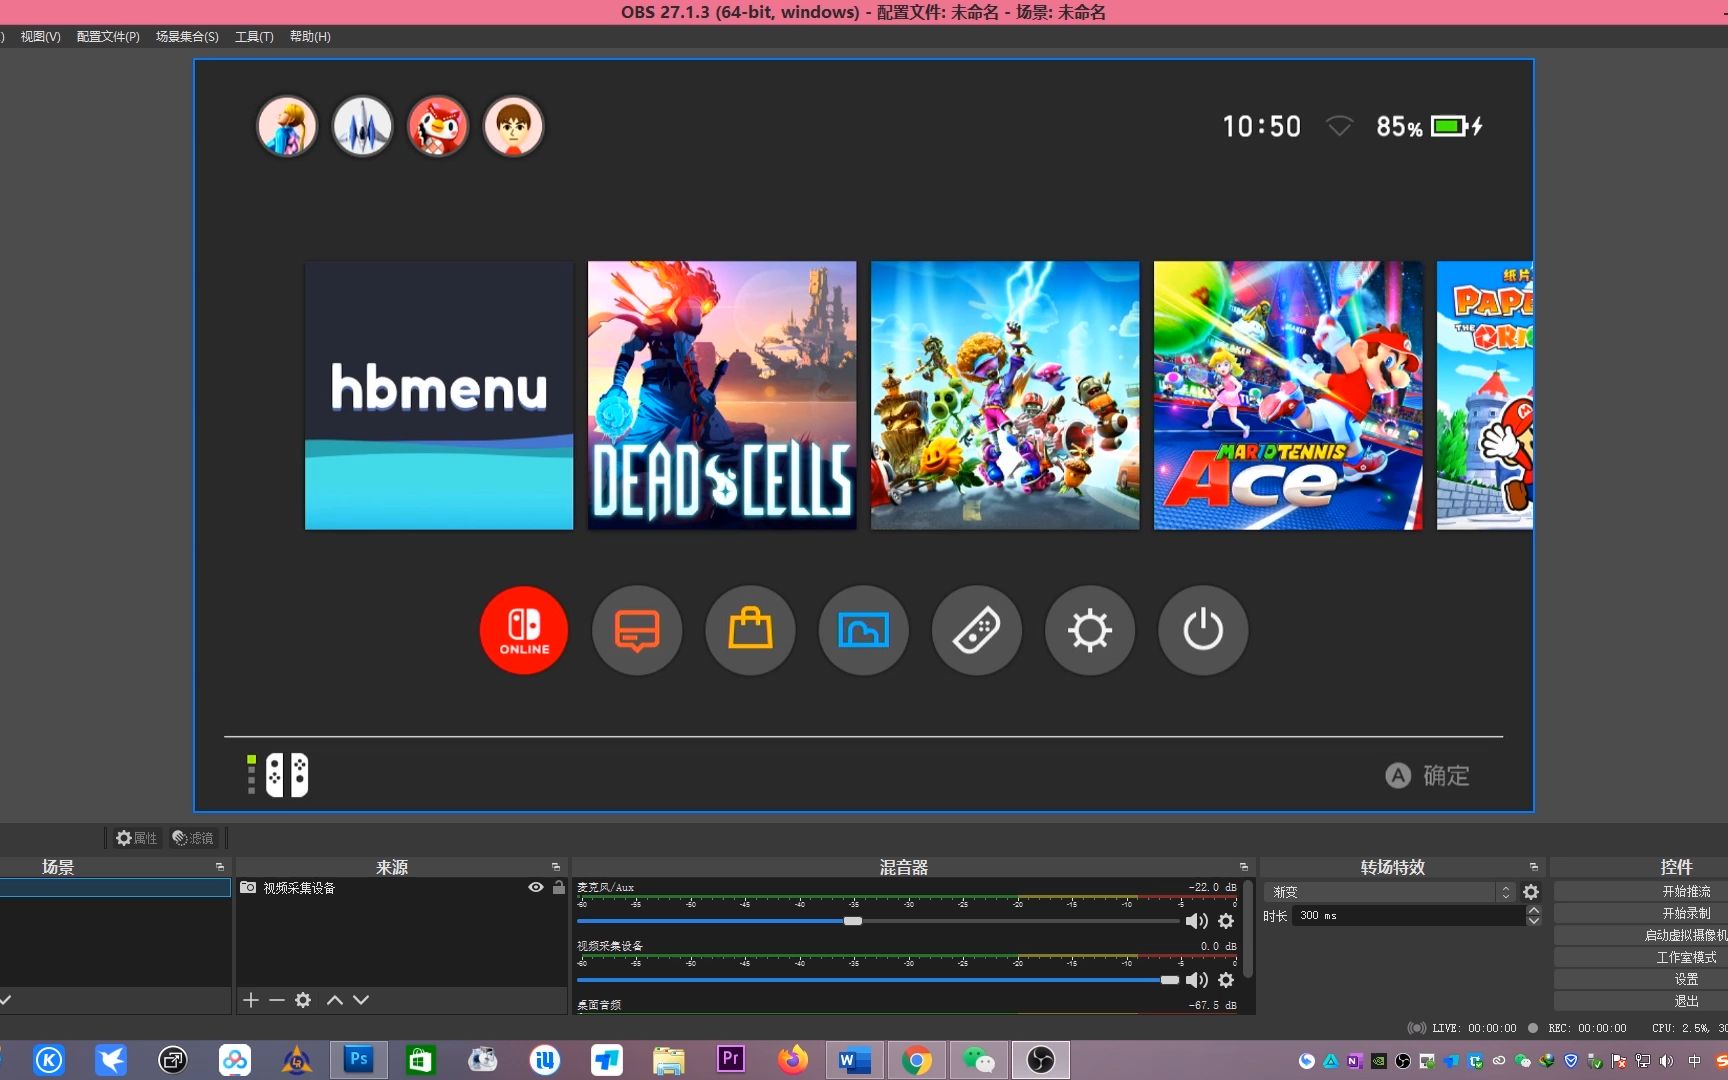
Task: Click the Dead Cells game tile
Action: coord(722,396)
